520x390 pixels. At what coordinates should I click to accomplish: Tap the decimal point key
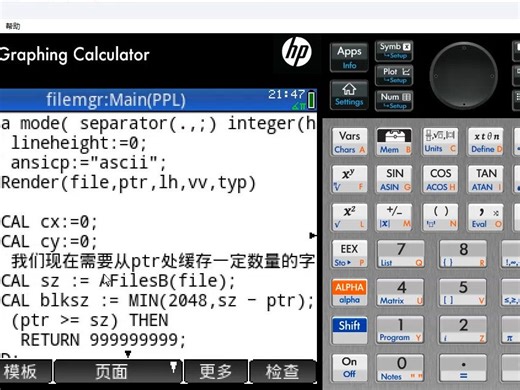pos(463,368)
